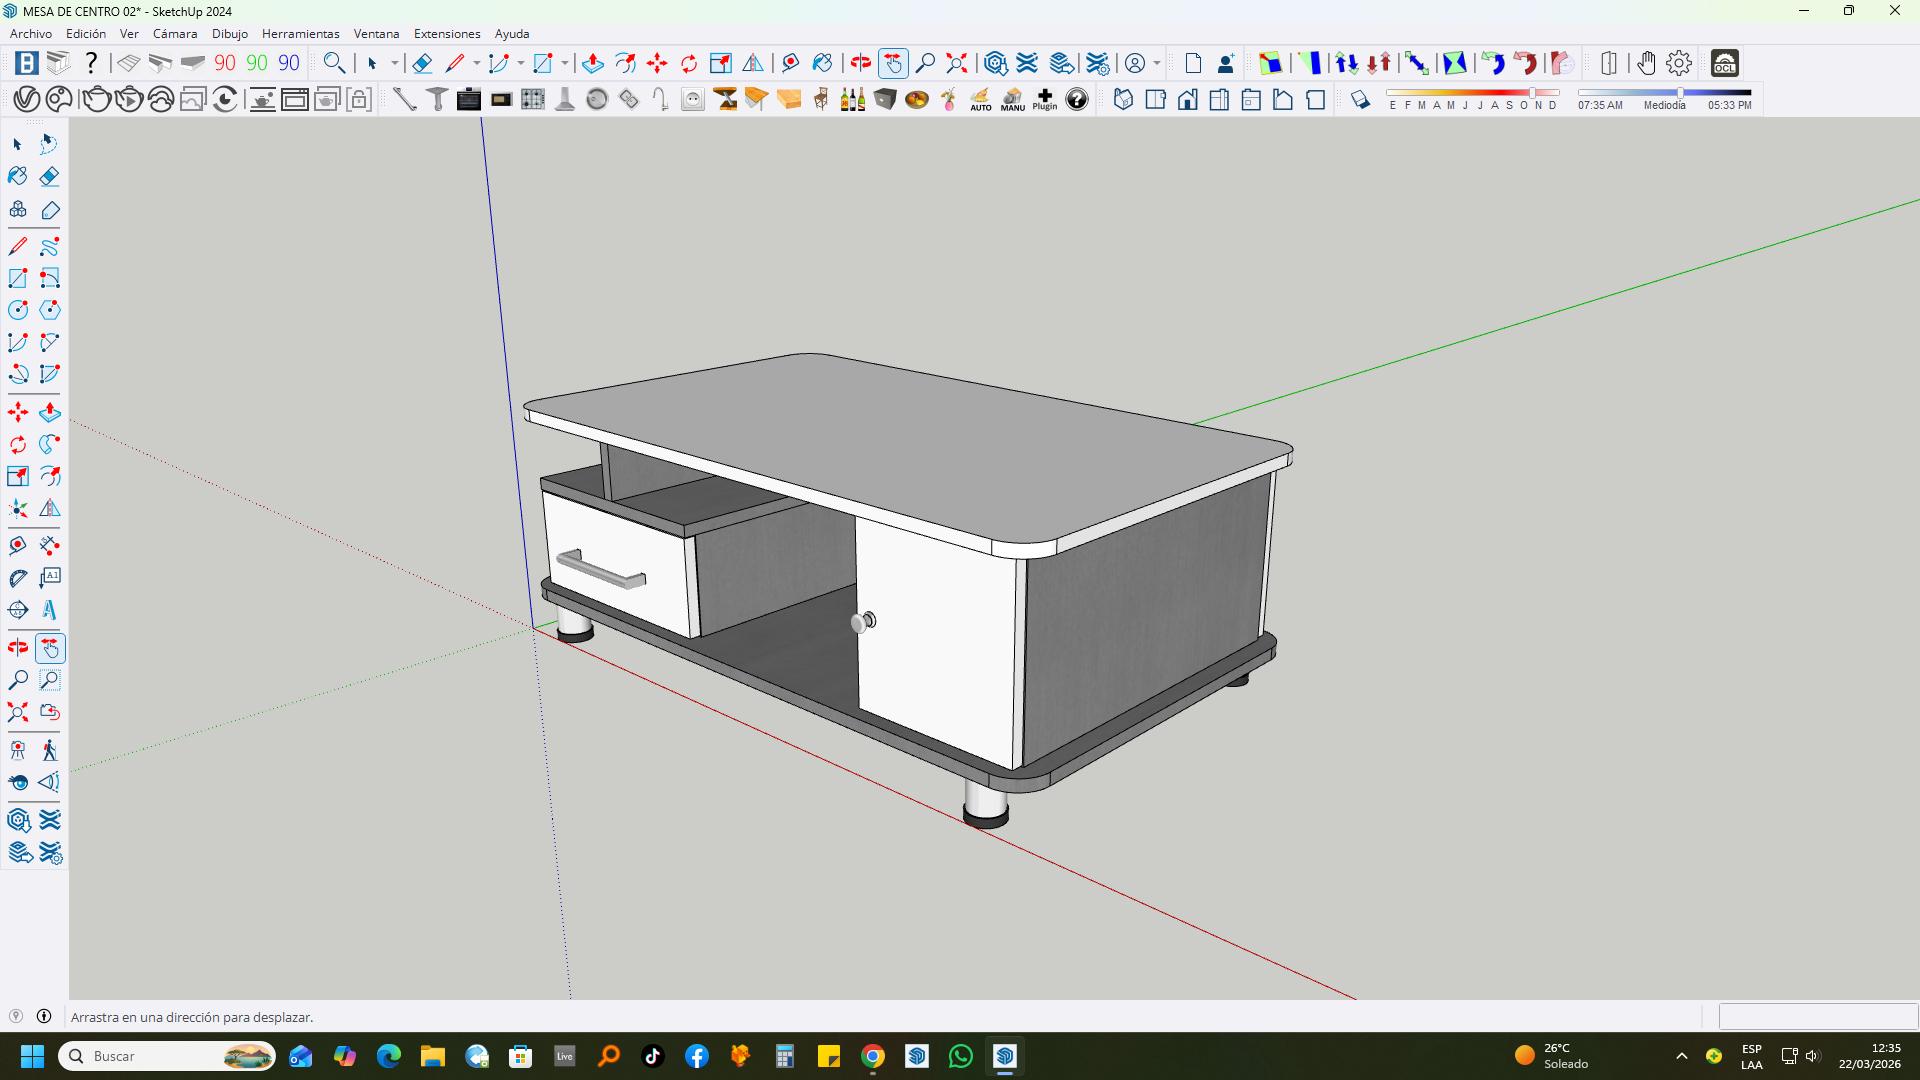Image resolution: width=1920 pixels, height=1080 pixels.
Task: Activate the Move tool with red arrows
Action: point(657,64)
